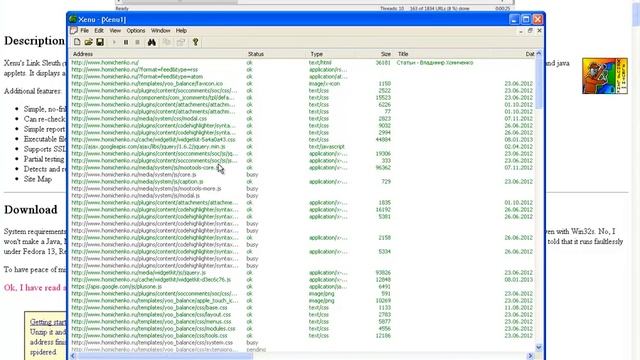Click the Save floppy disk icon
The height and width of the screenshot is (360, 640).
100,42
